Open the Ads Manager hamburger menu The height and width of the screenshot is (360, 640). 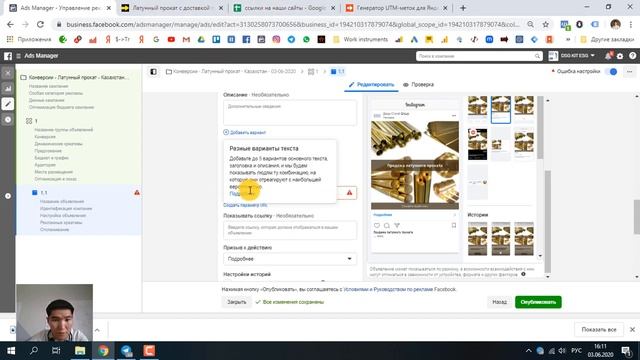[x=18, y=56]
